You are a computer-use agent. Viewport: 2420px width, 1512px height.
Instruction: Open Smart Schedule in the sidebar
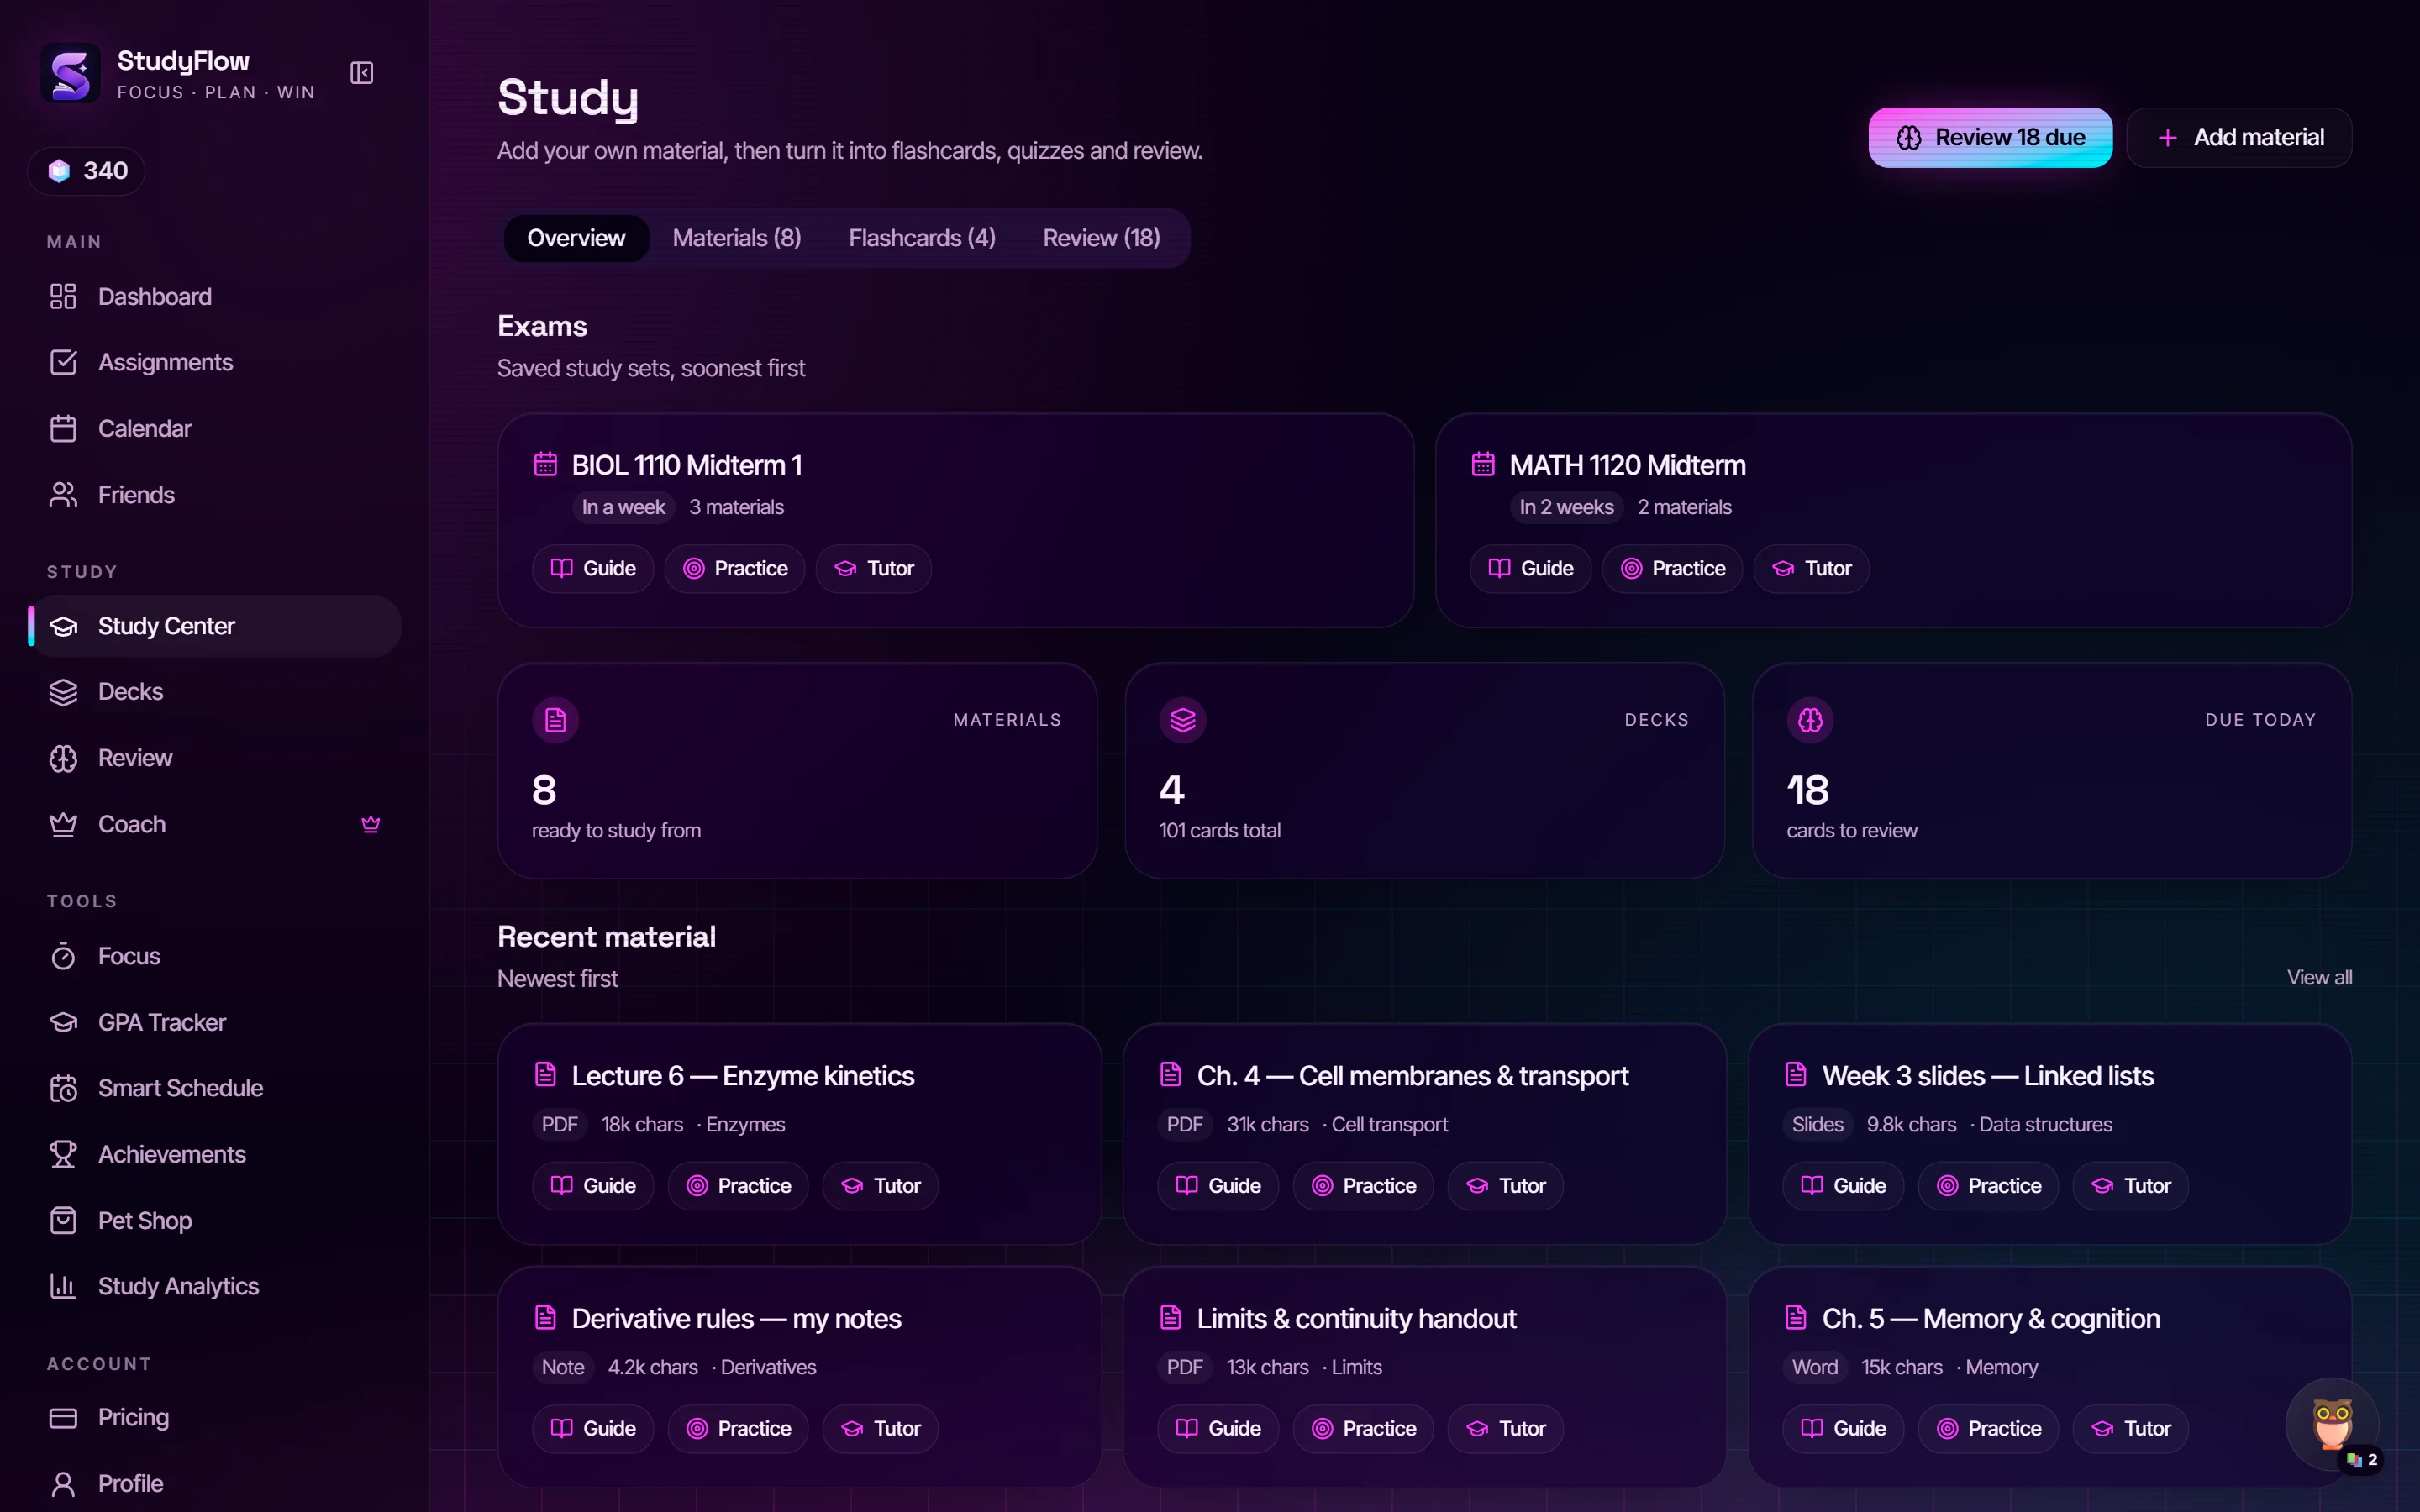coord(215,1088)
